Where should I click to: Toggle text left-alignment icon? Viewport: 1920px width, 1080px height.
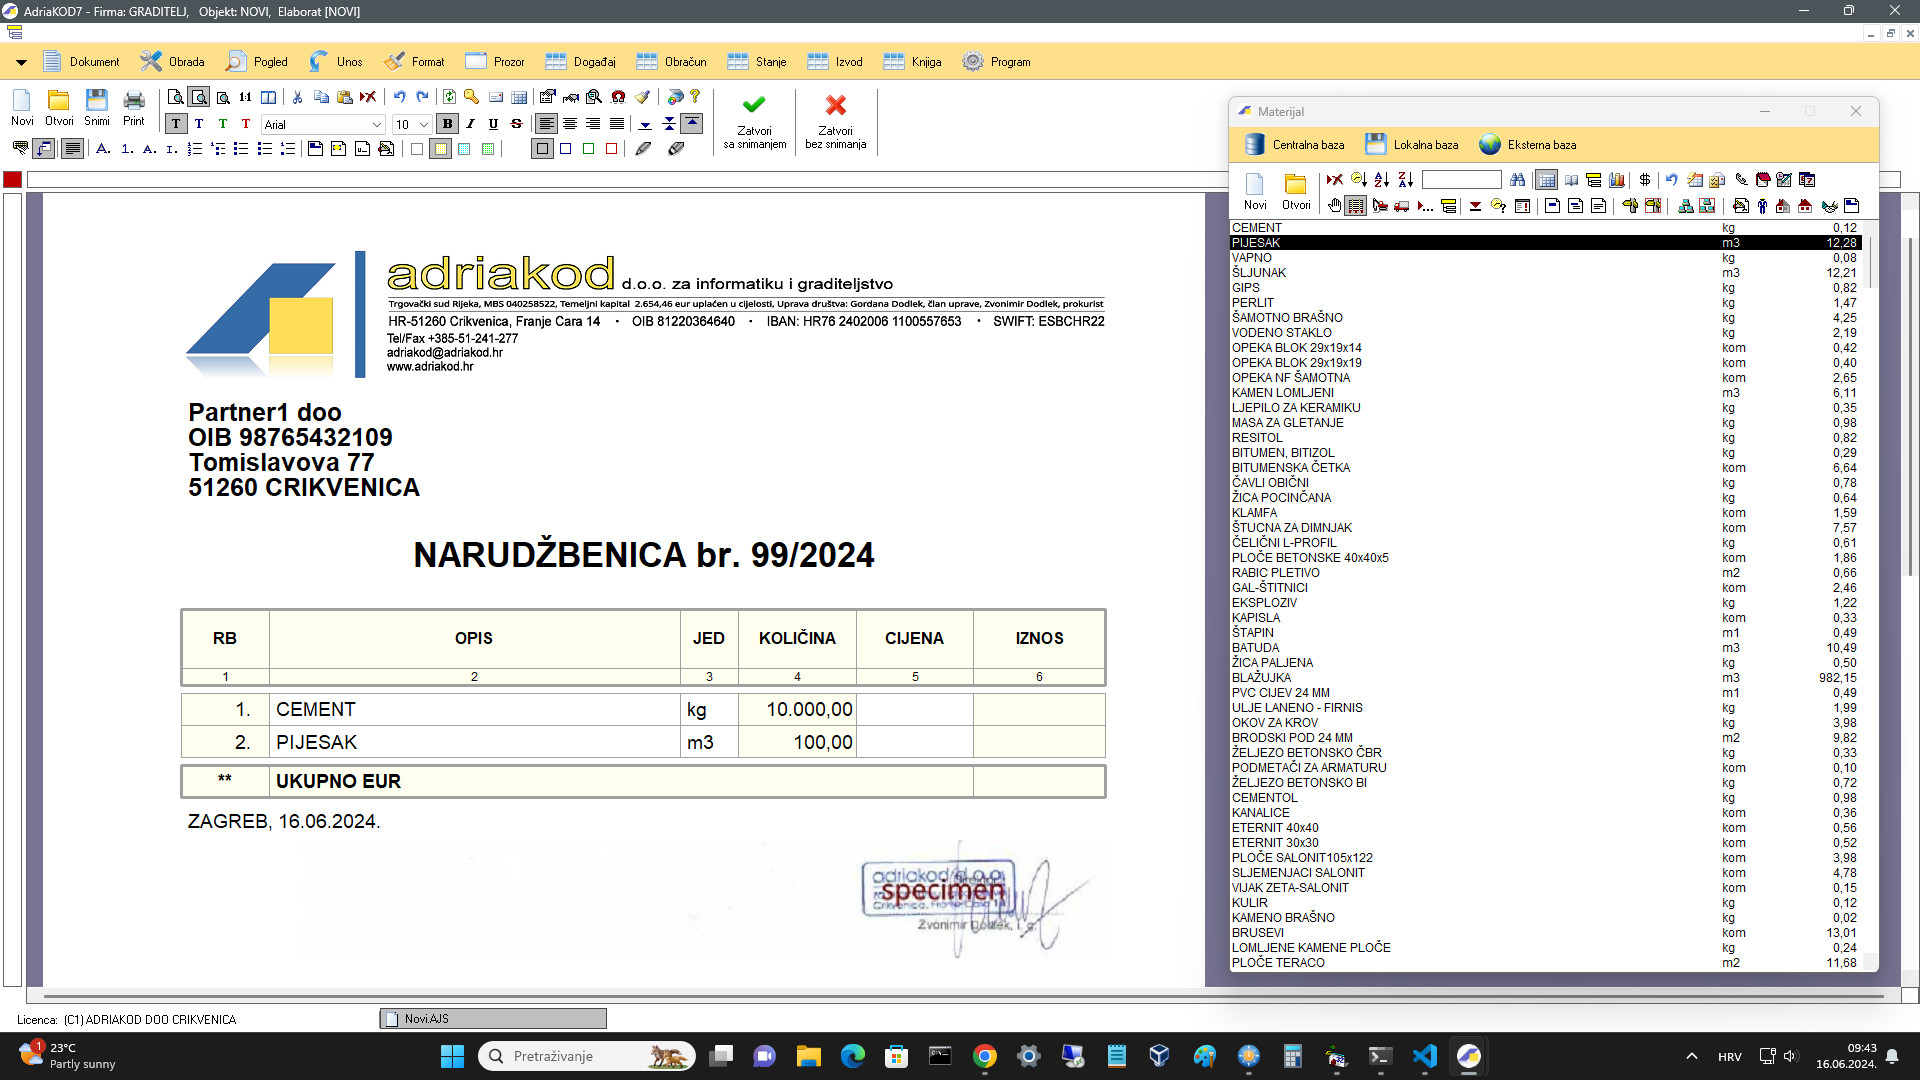[x=546, y=124]
